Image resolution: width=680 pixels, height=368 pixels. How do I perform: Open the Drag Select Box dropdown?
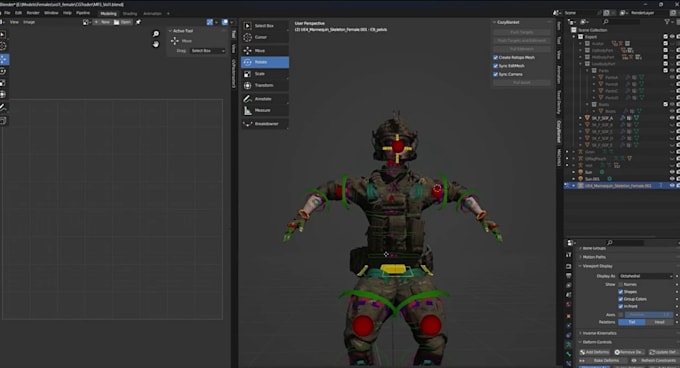(208, 51)
